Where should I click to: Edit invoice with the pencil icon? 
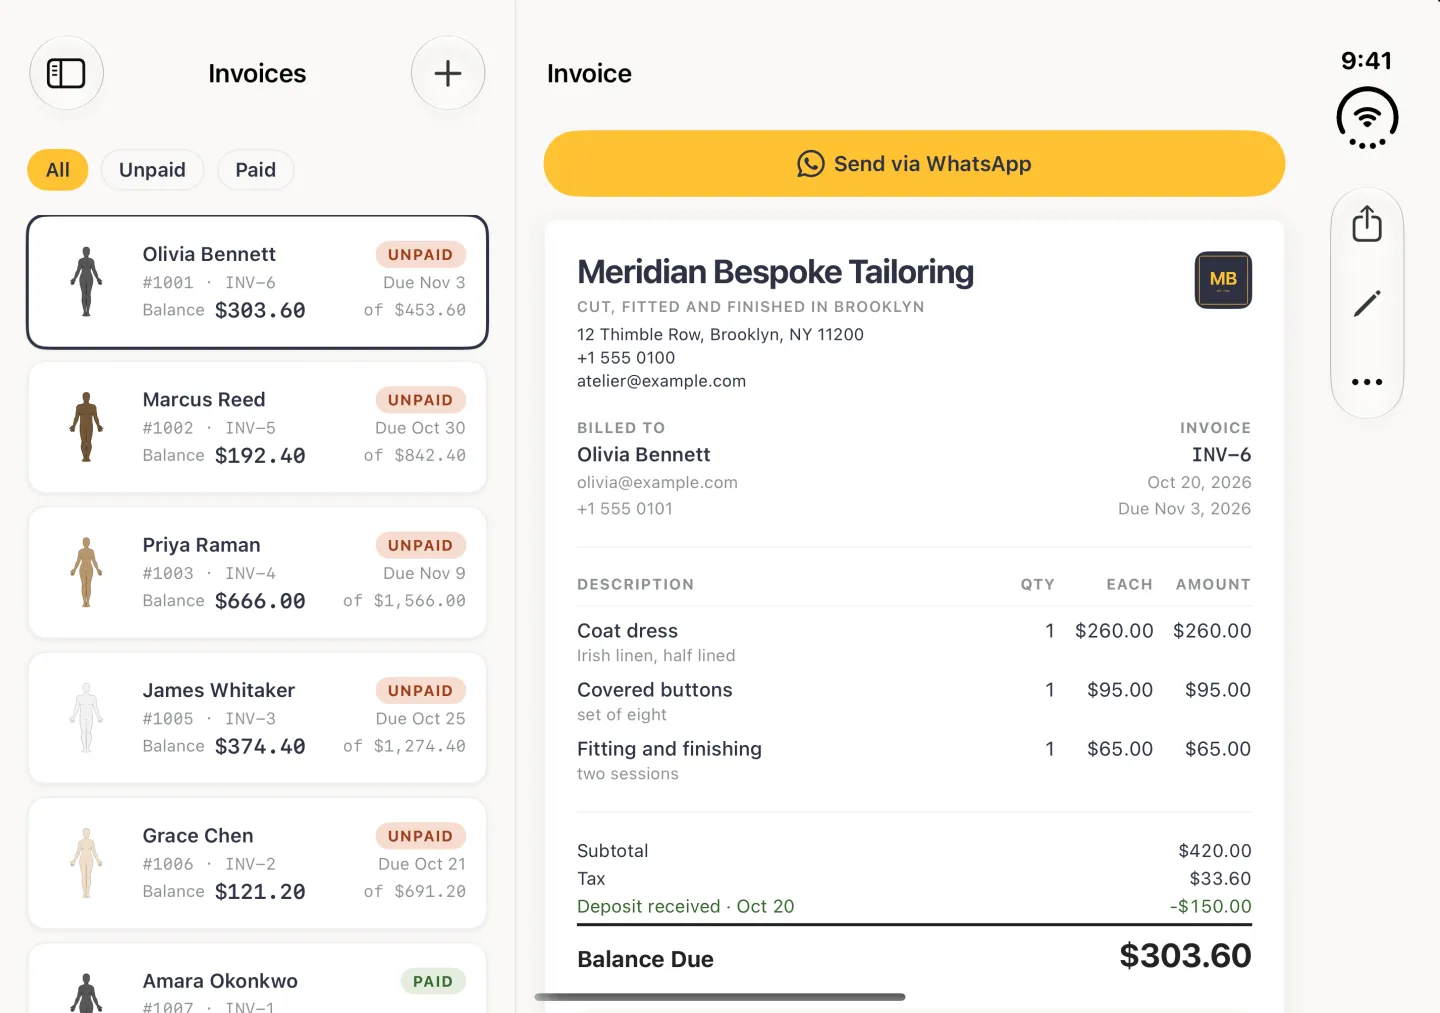[1367, 303]
